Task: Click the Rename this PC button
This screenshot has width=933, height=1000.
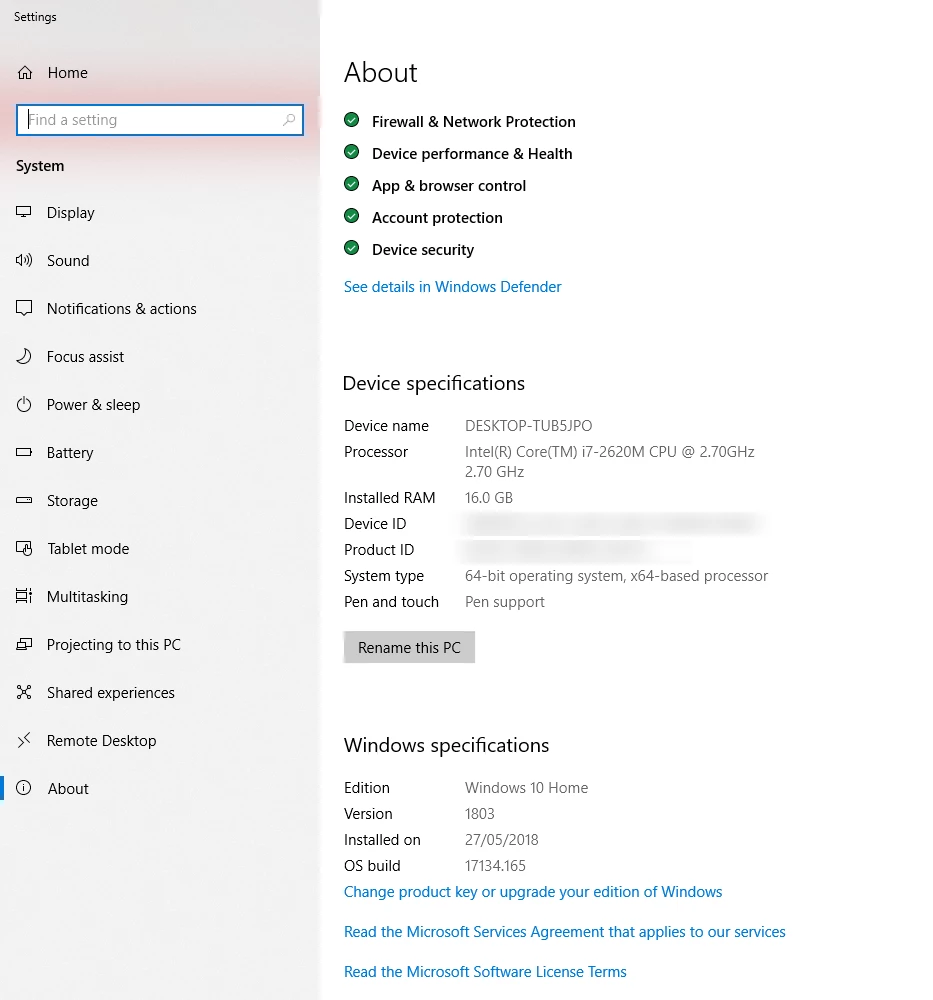Action: 409,647
